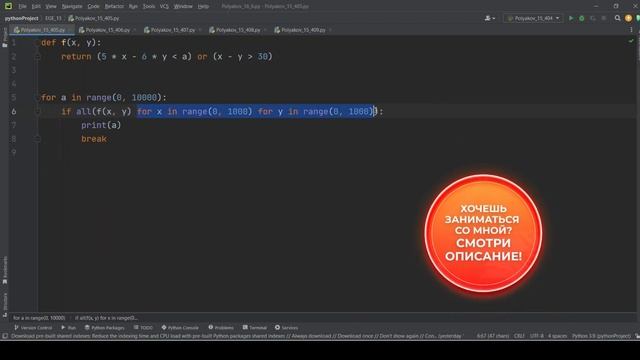Click the PyCharm logo icon
The width and height of the screenshot is (640, 360).
8,6
